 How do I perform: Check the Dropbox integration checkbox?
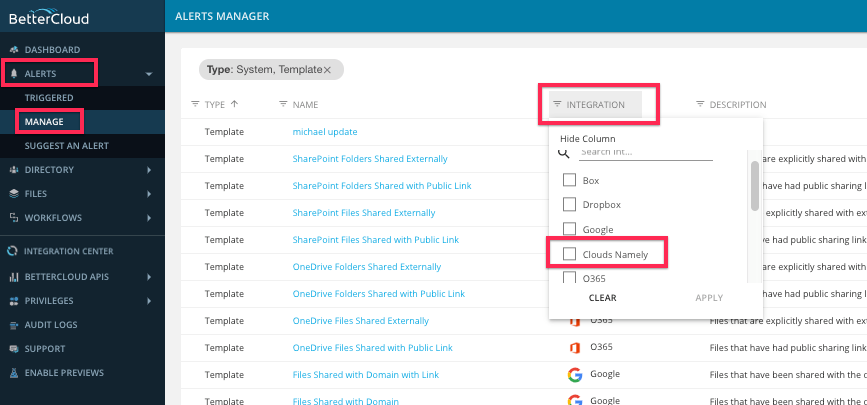click(x=570, y=204)
